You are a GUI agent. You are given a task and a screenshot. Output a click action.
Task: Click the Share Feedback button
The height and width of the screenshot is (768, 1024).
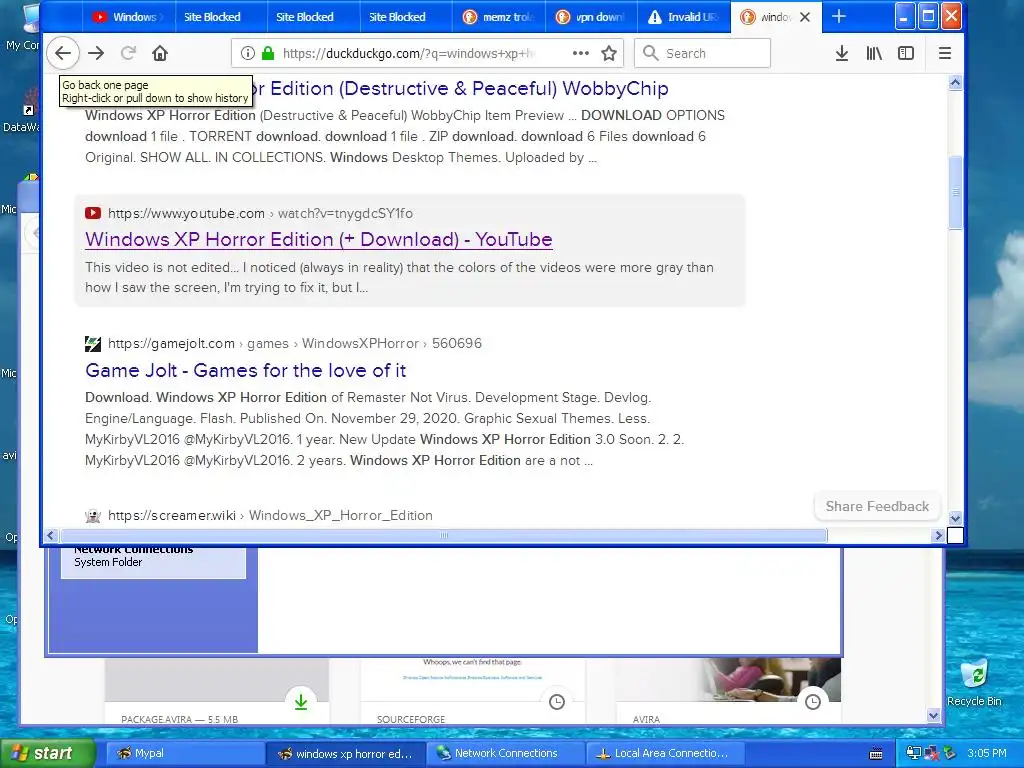coord(877,506)
